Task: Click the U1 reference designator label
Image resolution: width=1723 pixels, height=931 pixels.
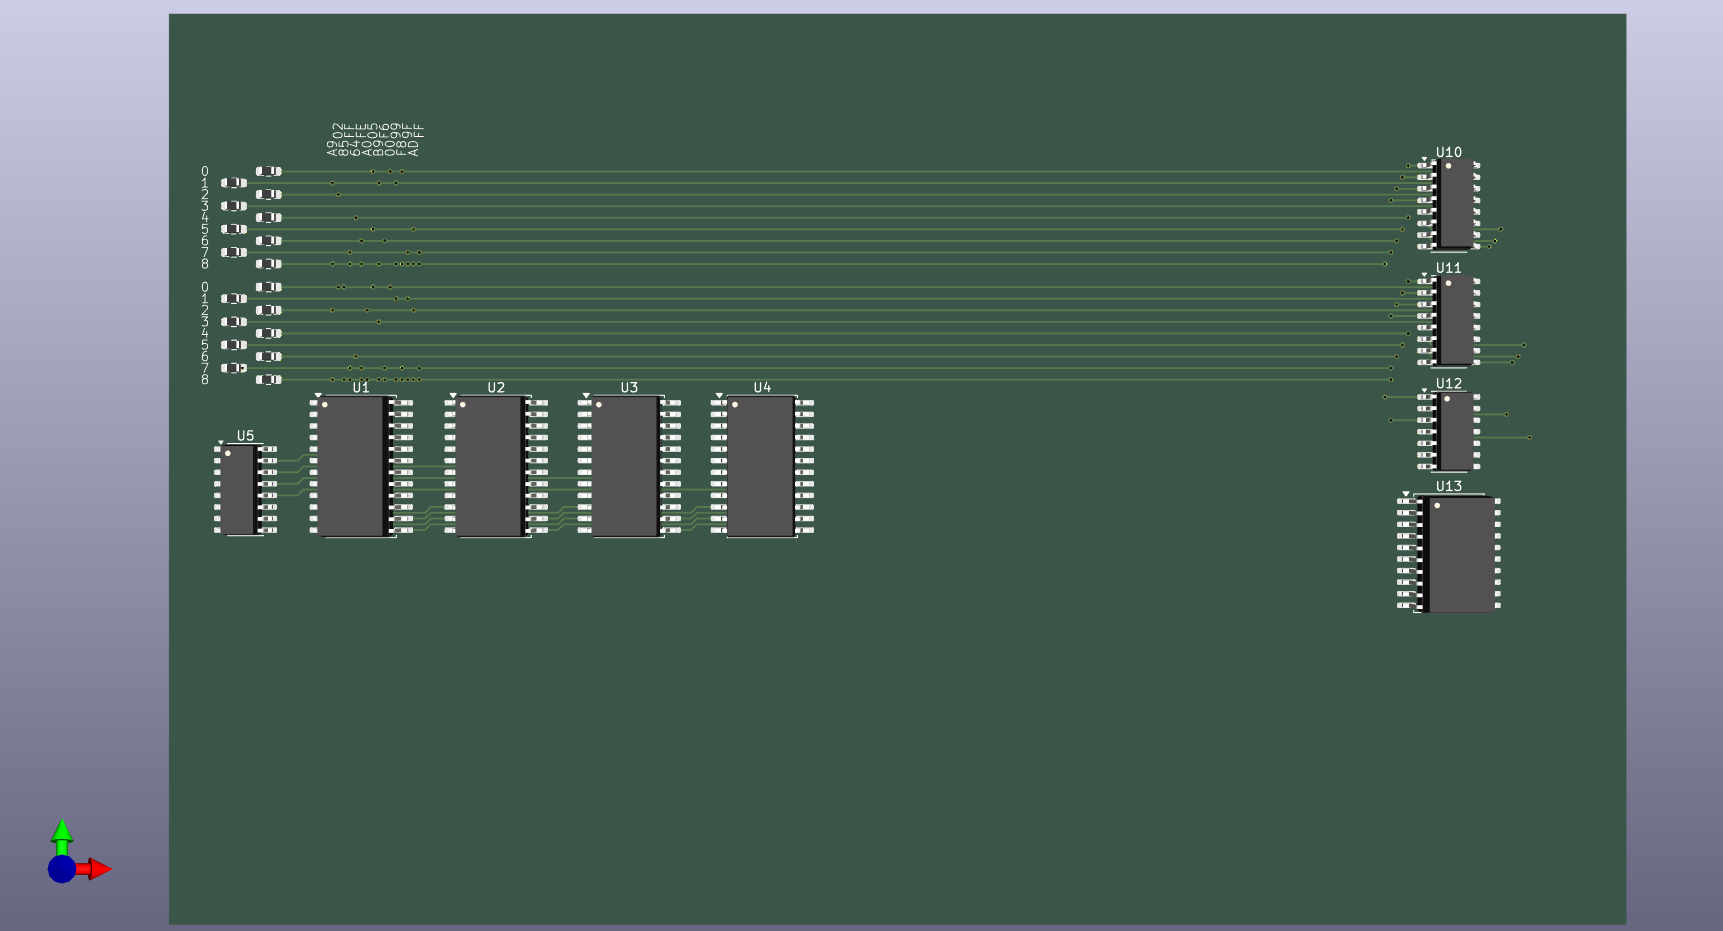Action: [x=361, y=387]
